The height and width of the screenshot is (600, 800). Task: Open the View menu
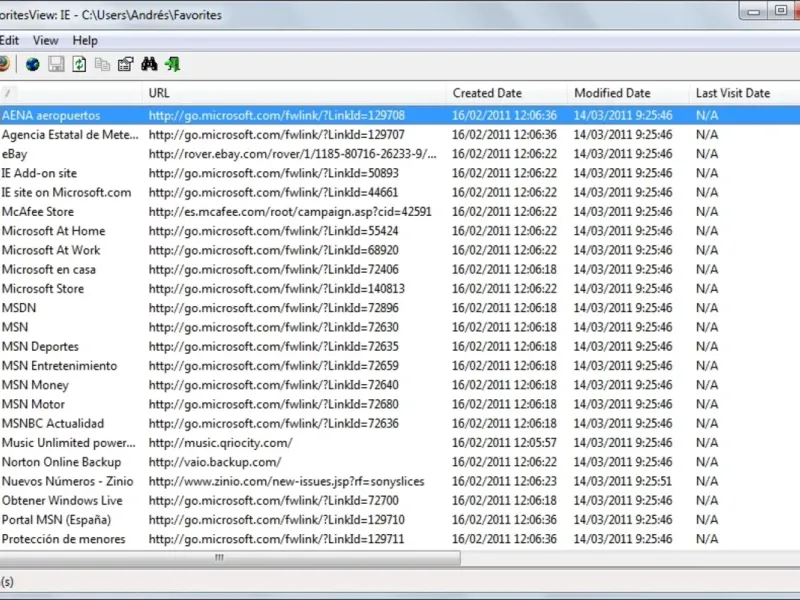(x=45, y=40)
